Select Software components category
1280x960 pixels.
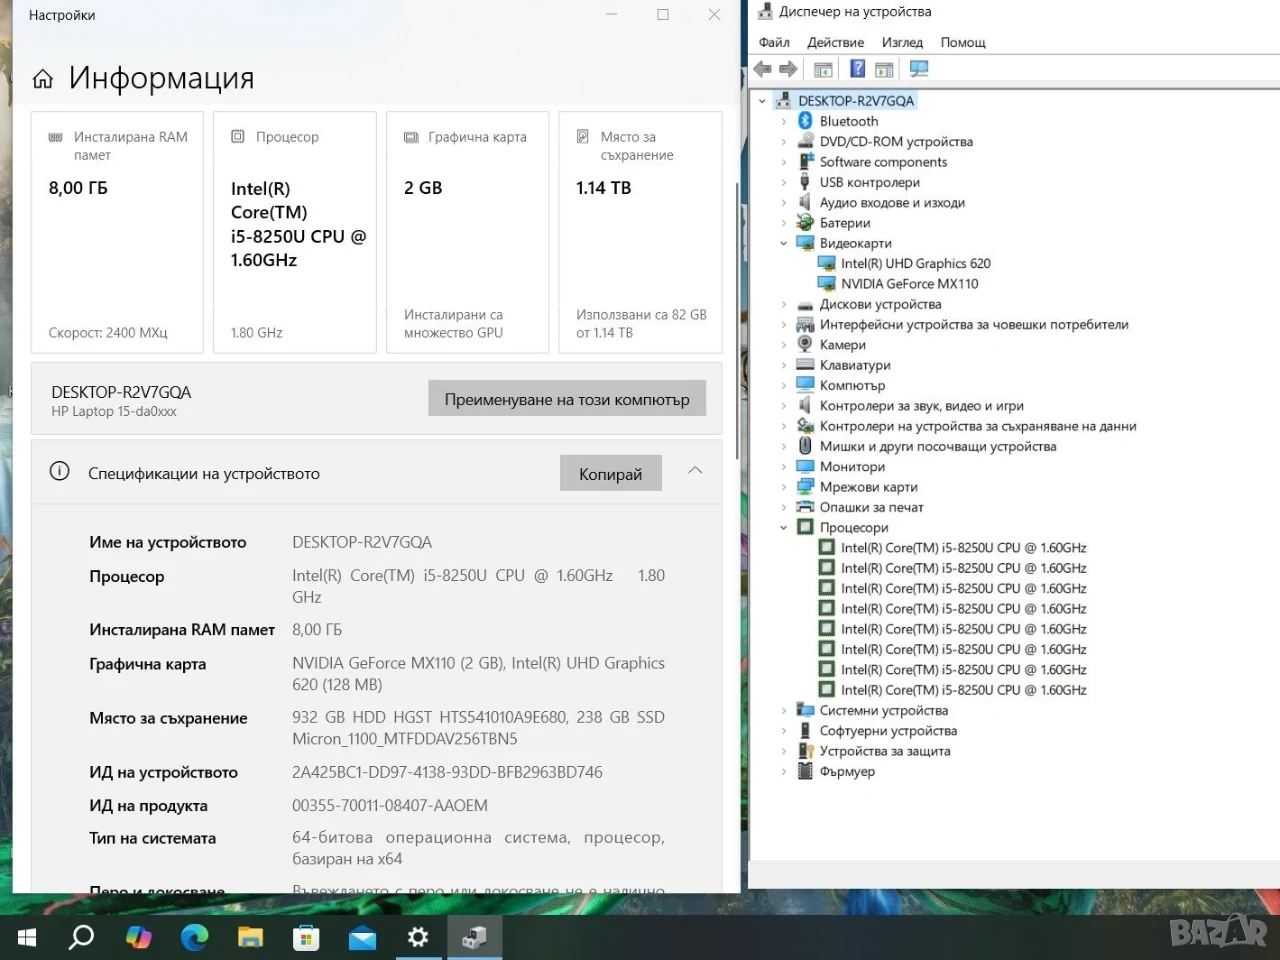tap(883, 162)
